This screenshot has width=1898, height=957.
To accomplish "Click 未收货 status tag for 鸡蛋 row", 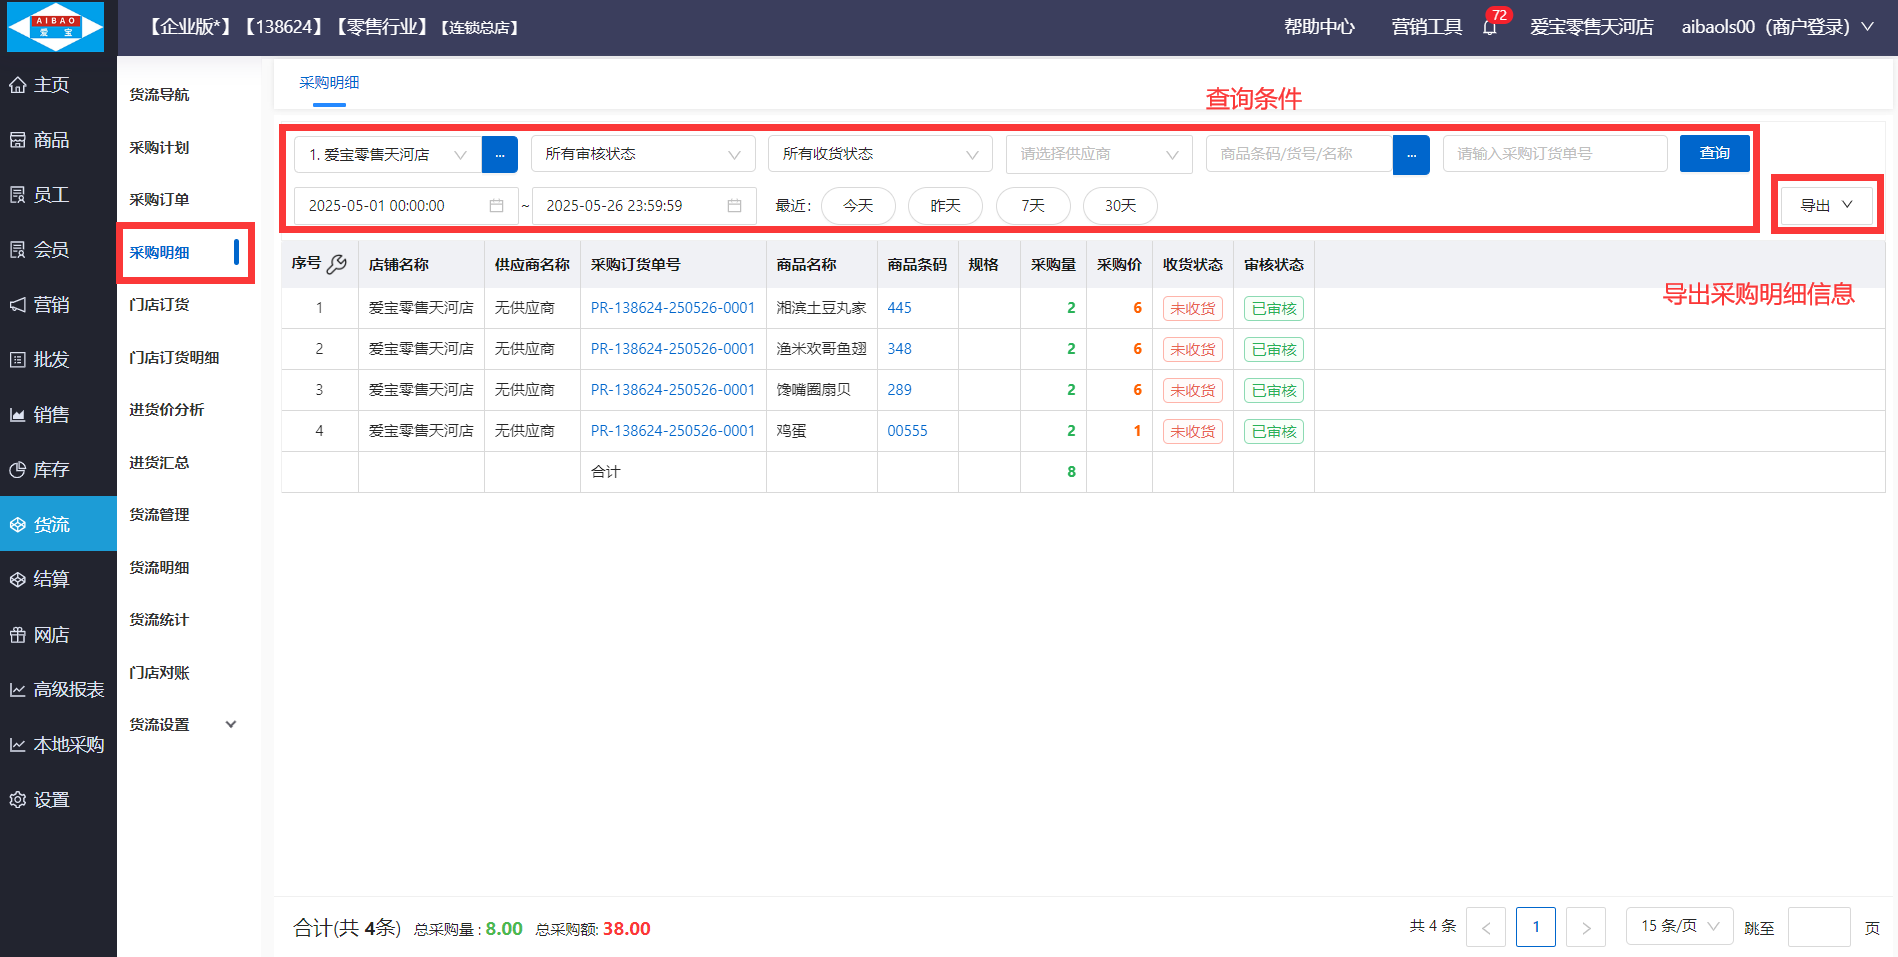I will (x=1192, y=432).
